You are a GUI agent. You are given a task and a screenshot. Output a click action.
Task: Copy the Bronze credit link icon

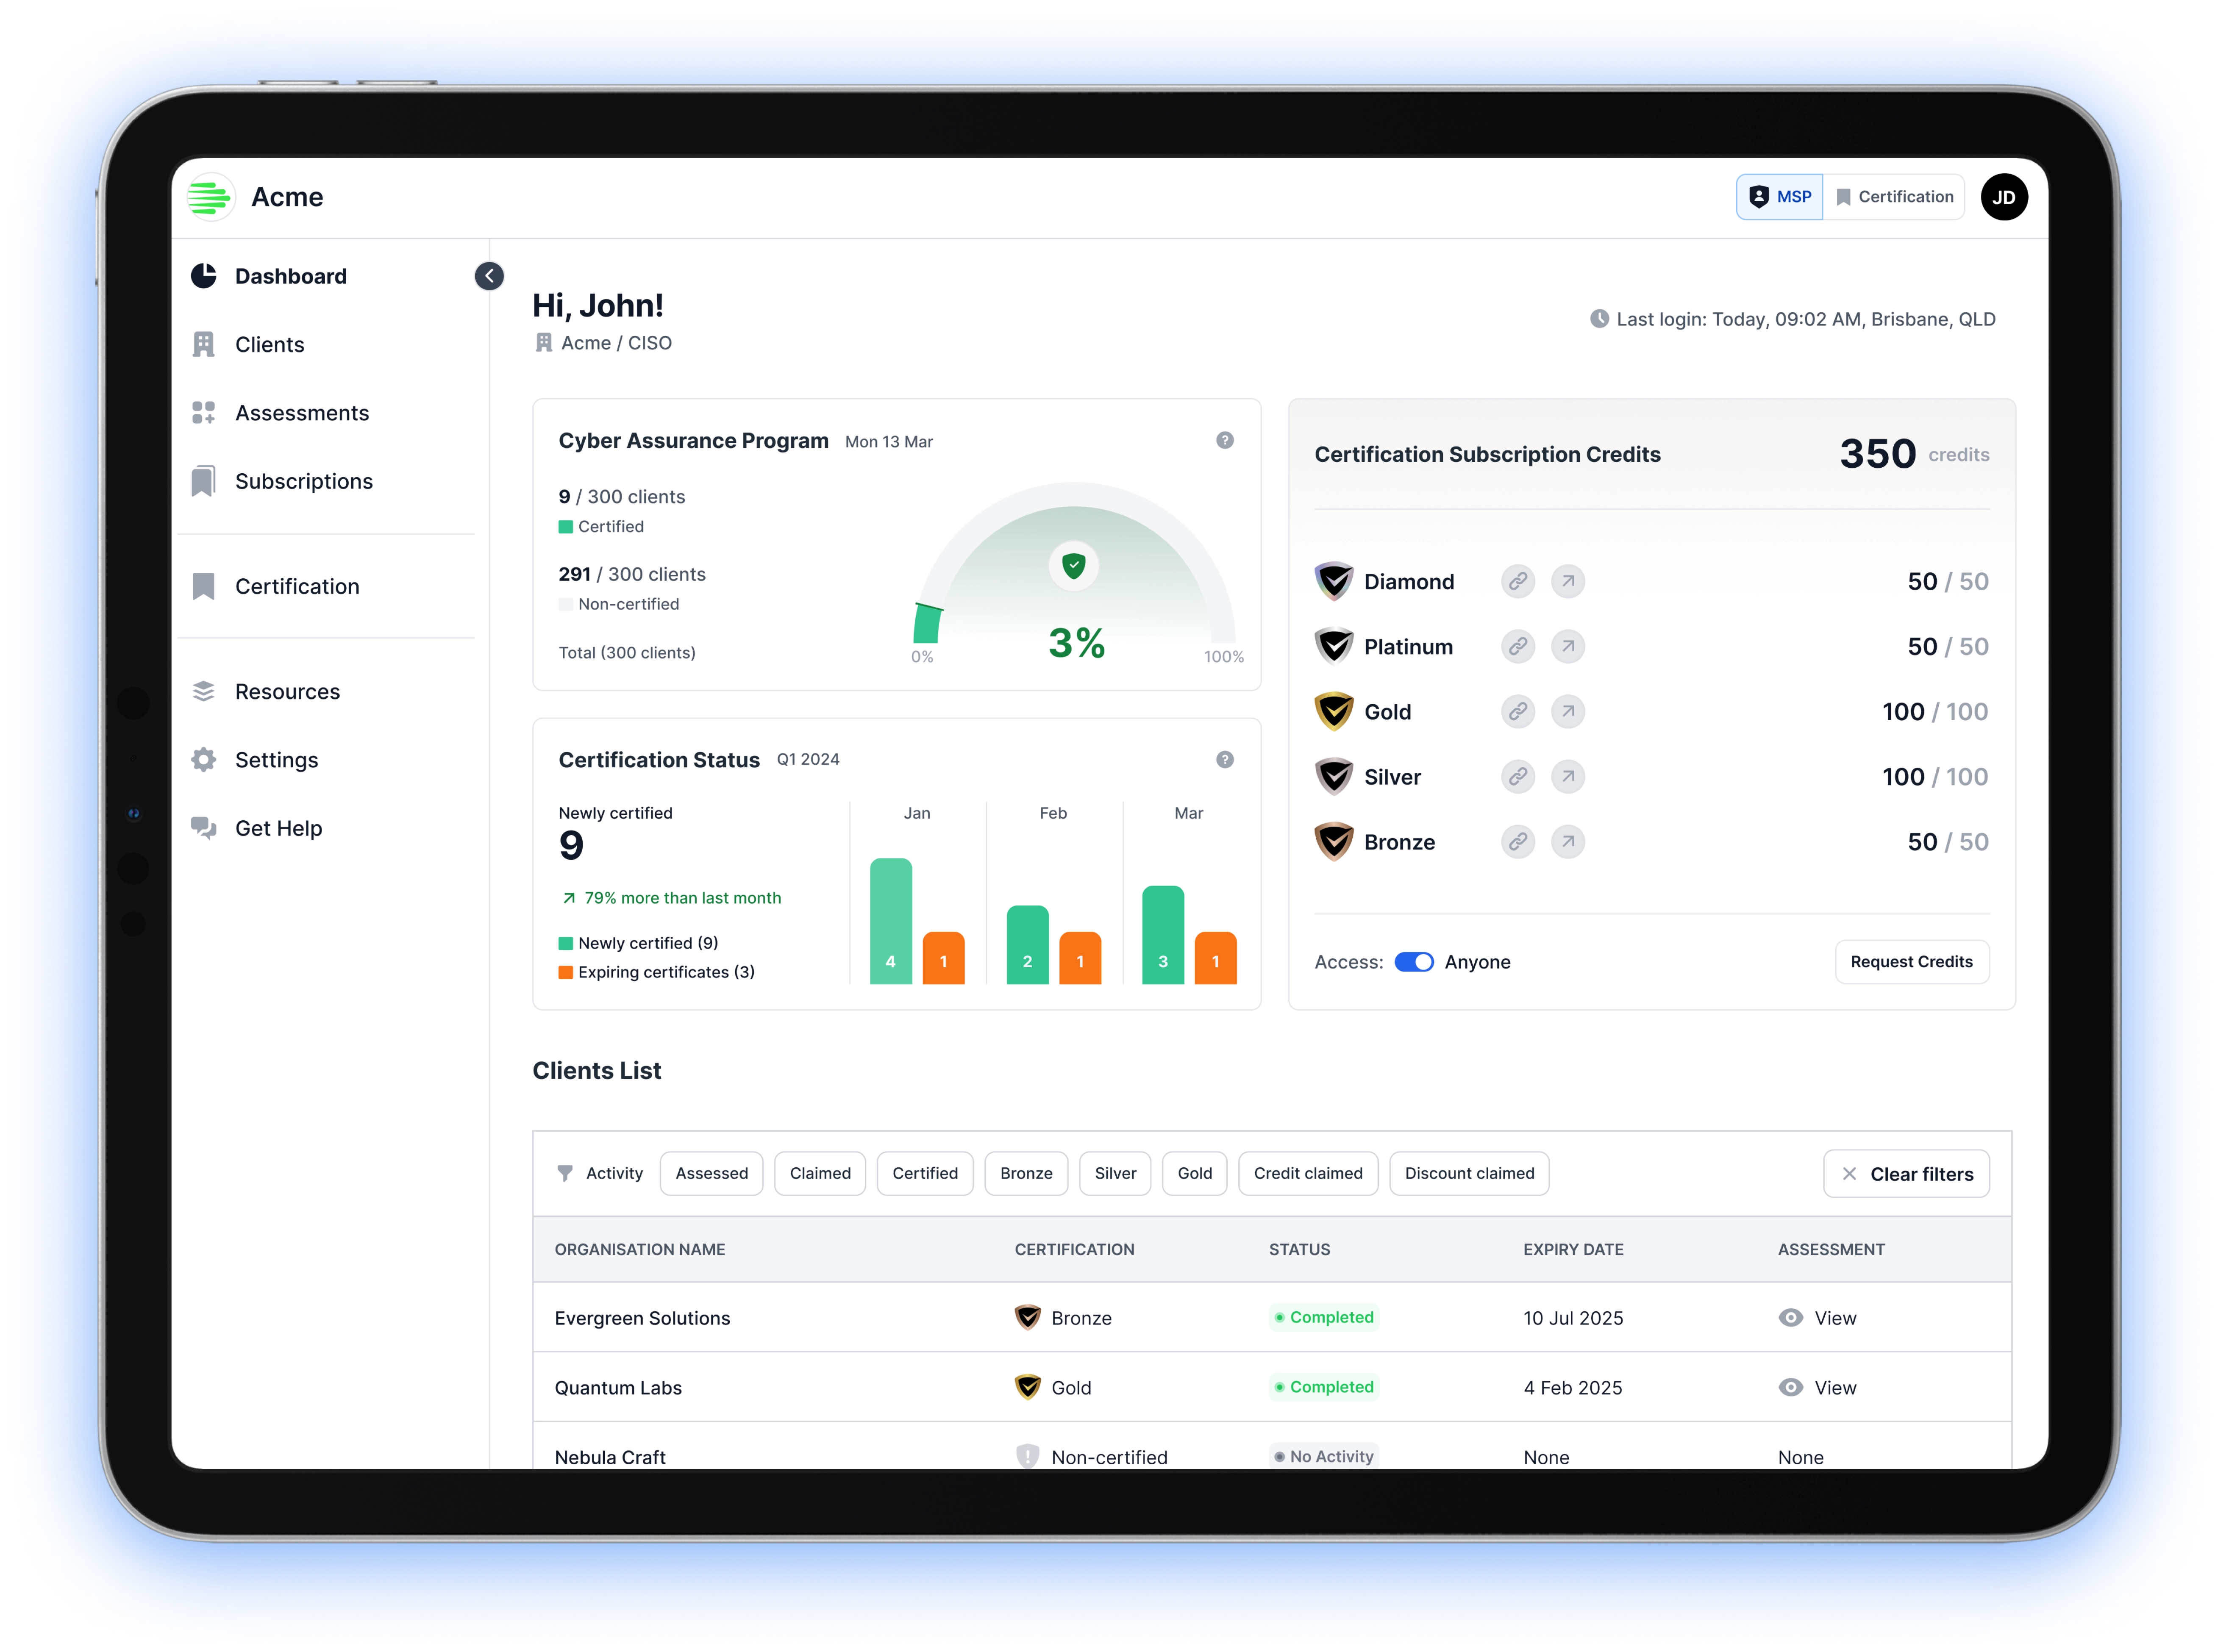click(1517, 842)
